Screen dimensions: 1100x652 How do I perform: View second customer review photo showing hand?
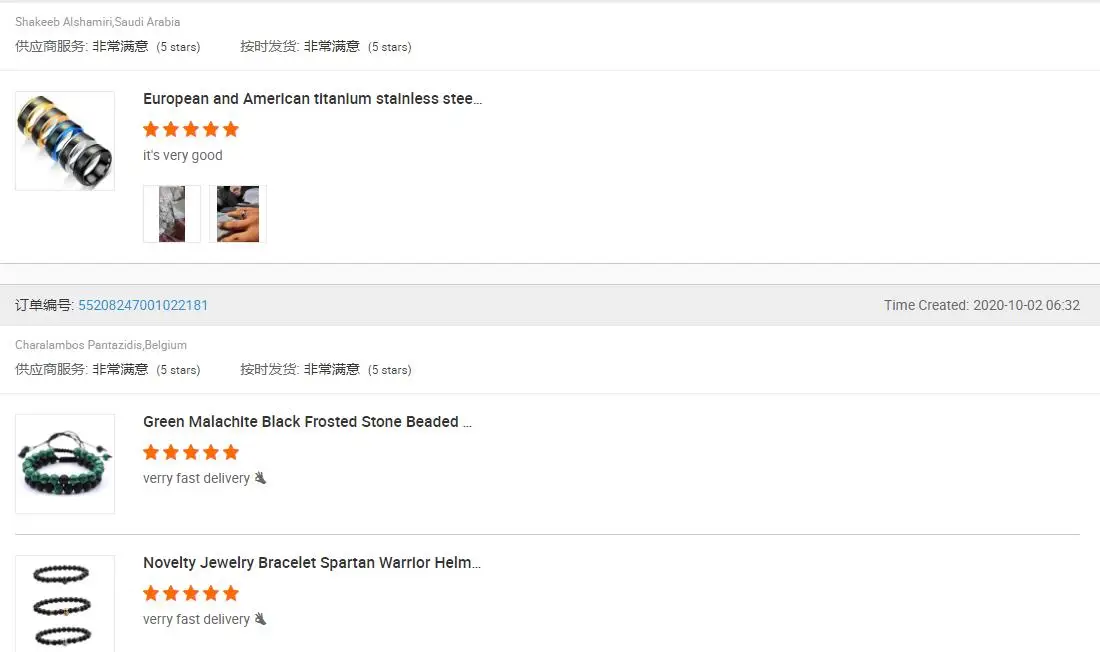238,214
